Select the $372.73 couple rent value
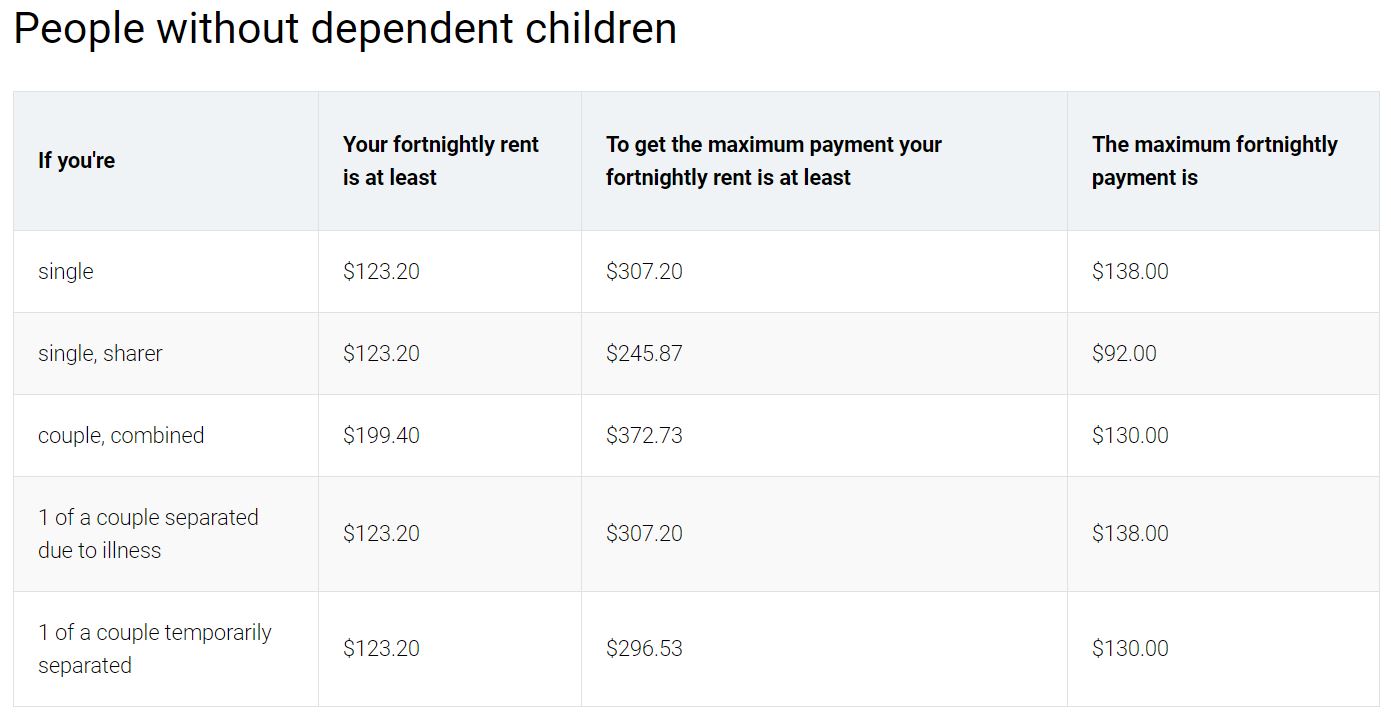Screen dimensions: 1391x720 point(644,435)
